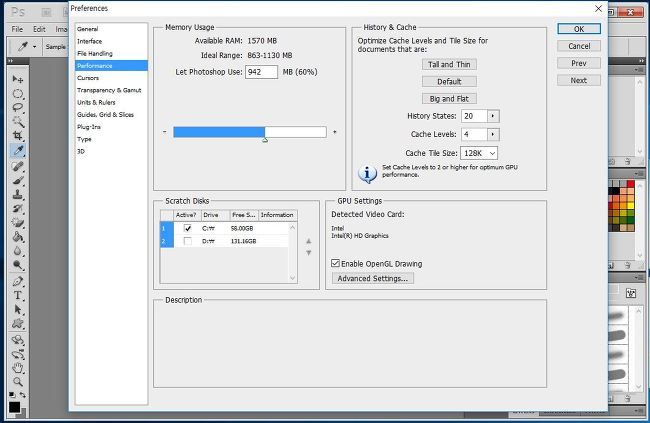
Task: Open the History States arrow dropdown
Action: [x=493, y=116]
